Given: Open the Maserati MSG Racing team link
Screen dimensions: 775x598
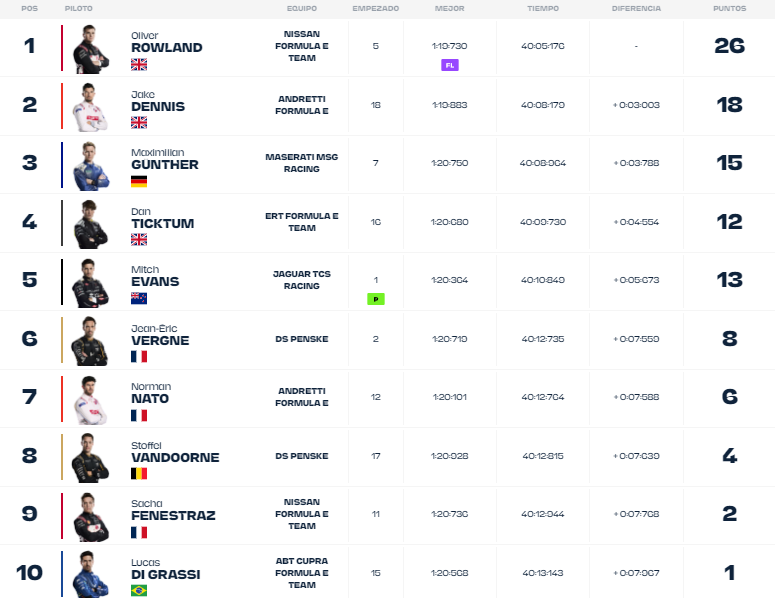Looking at the screenshot, I should [x=301, y=163].
